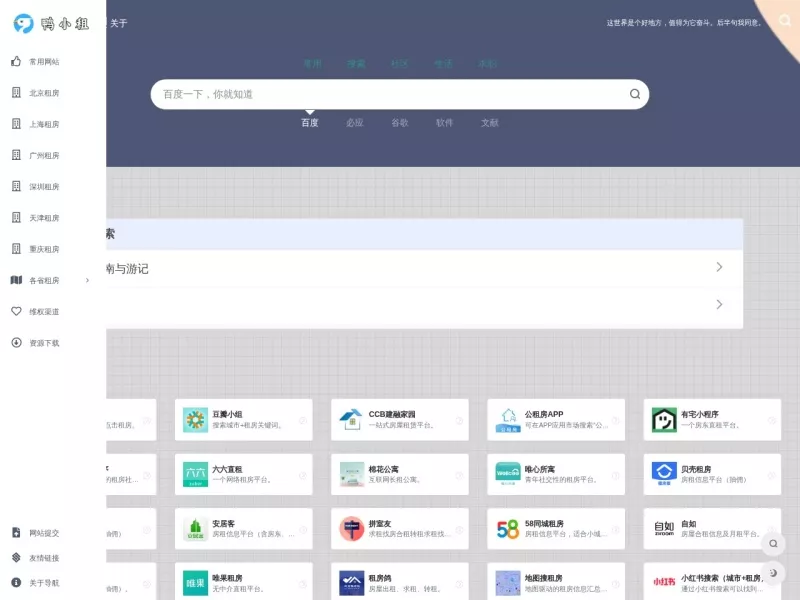This screenshot has width=800, height=600.
Task: Select the 文献 search option
Action: point(489,123)
